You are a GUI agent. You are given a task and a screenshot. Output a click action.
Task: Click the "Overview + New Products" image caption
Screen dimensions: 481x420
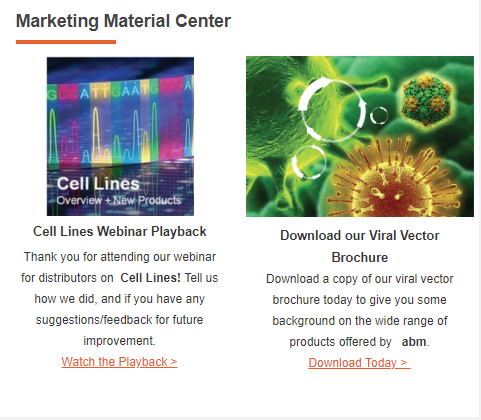pos(119,200)
